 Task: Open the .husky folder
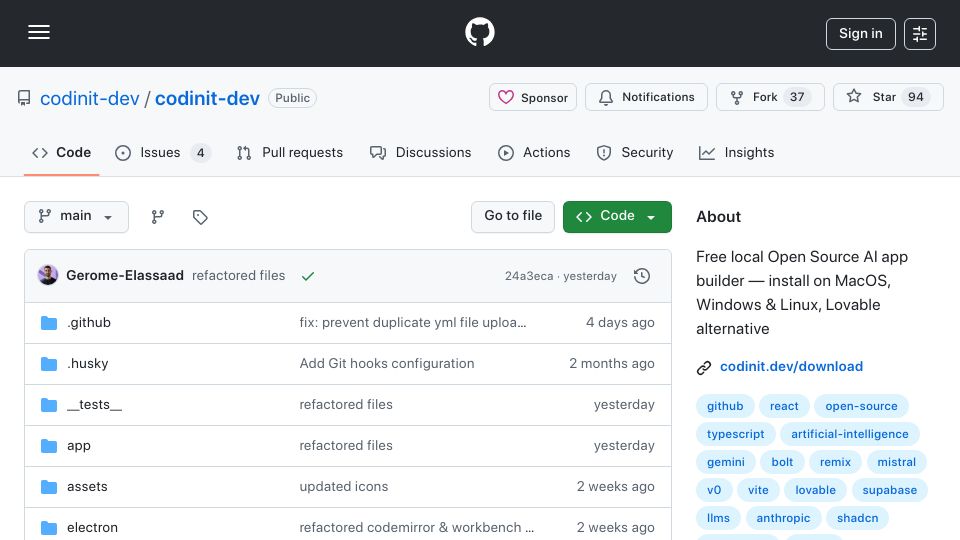(x=88, y=364)
